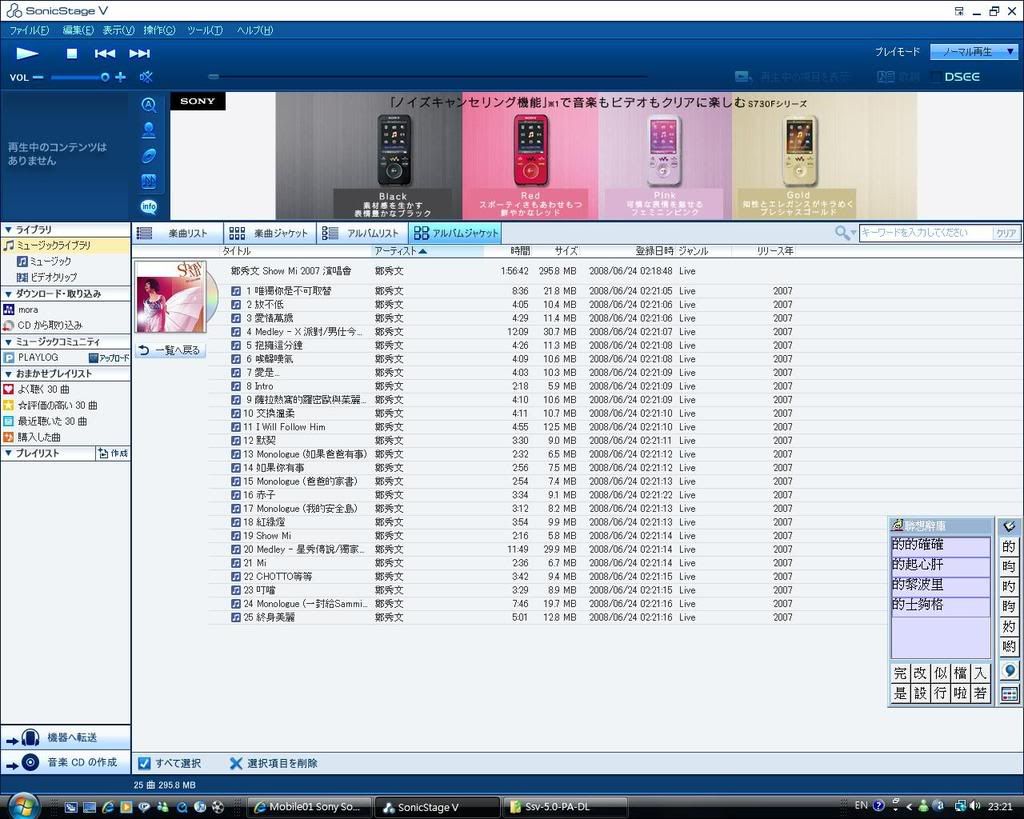Click 選択項目を削除 button
This screenshot has width=1024, height=819.
274,763
